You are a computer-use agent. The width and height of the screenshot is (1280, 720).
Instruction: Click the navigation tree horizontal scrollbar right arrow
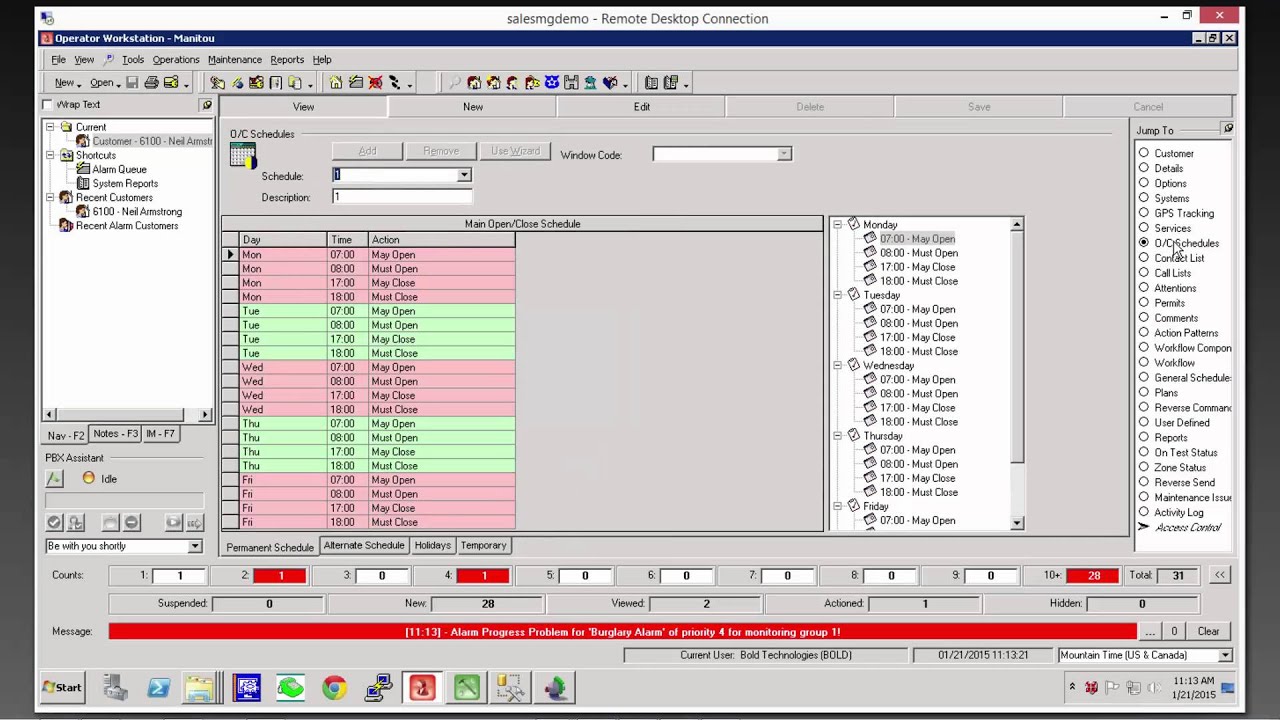pyautogui.click(x=205, y=414)
